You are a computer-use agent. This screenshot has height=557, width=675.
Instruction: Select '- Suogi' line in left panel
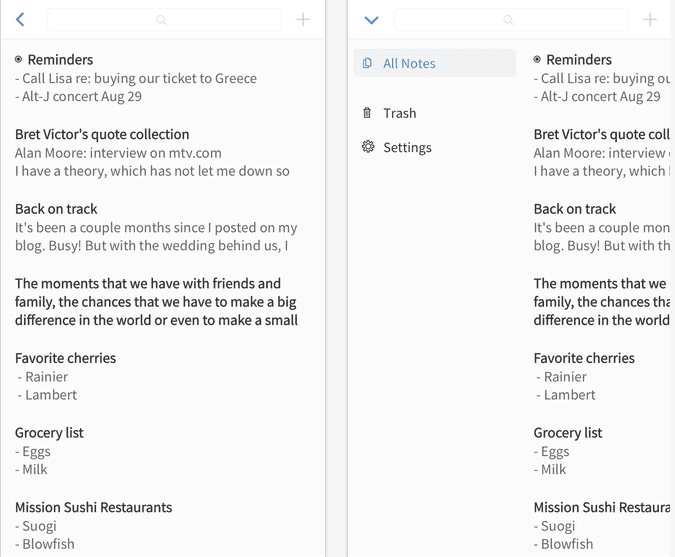pyautogui.click(x=36, y=526)
